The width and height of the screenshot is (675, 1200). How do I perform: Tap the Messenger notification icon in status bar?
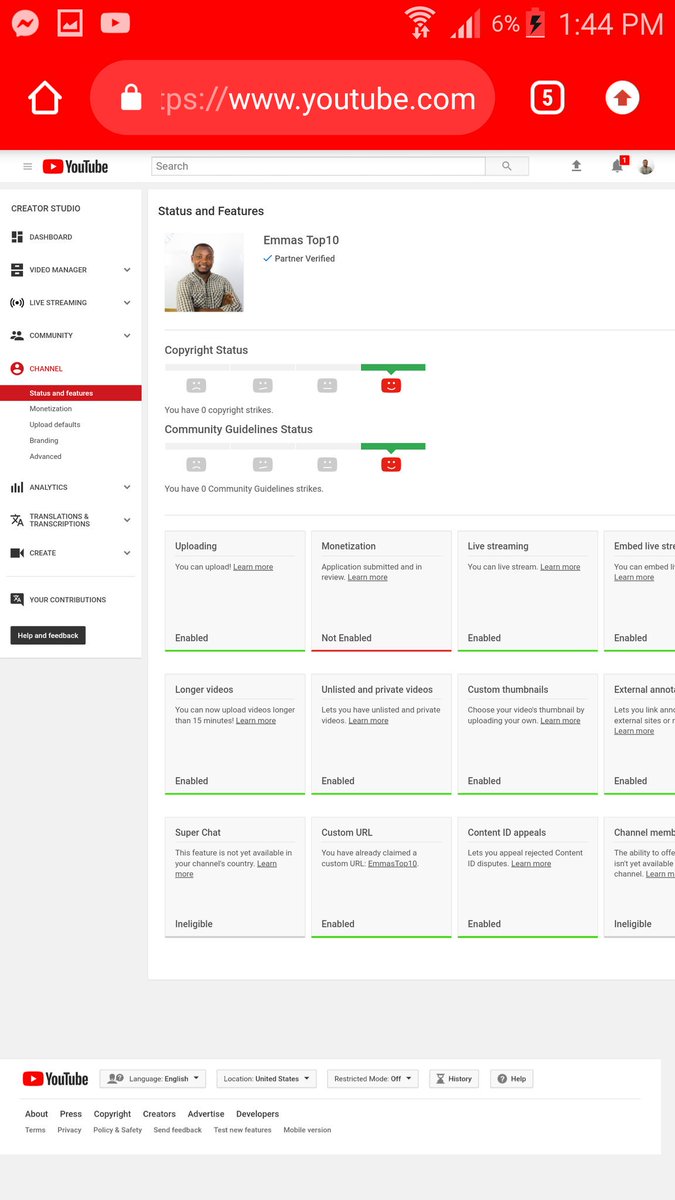(x=25, y=22)
